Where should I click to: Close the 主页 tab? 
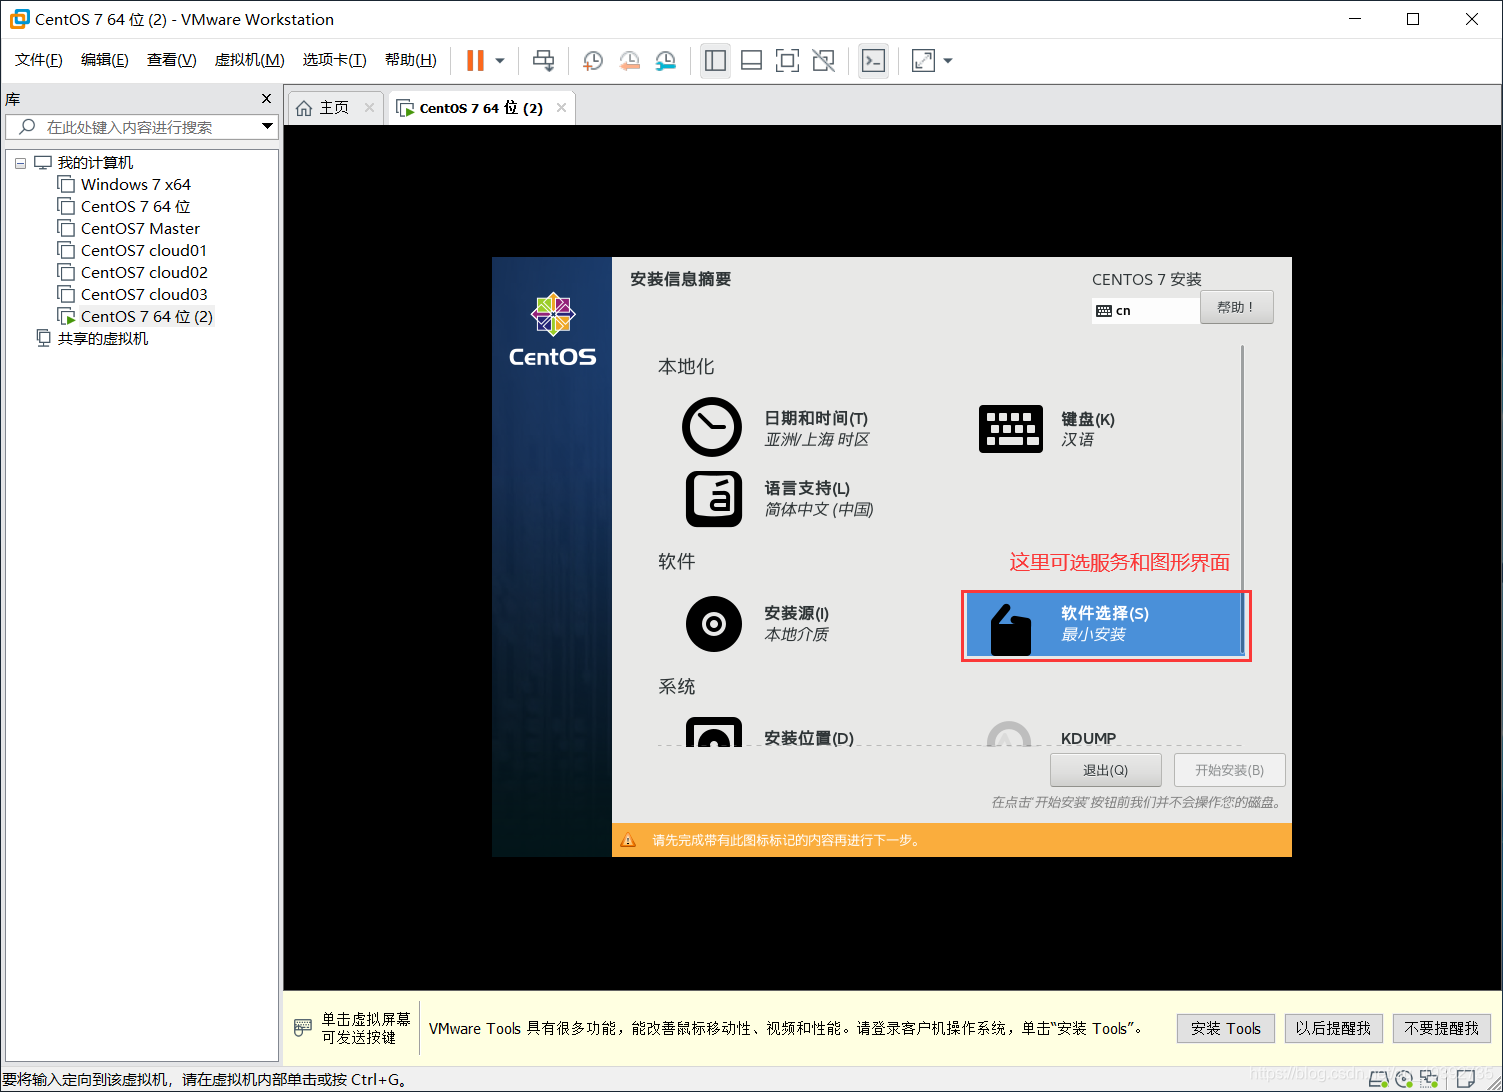[369, 107]
